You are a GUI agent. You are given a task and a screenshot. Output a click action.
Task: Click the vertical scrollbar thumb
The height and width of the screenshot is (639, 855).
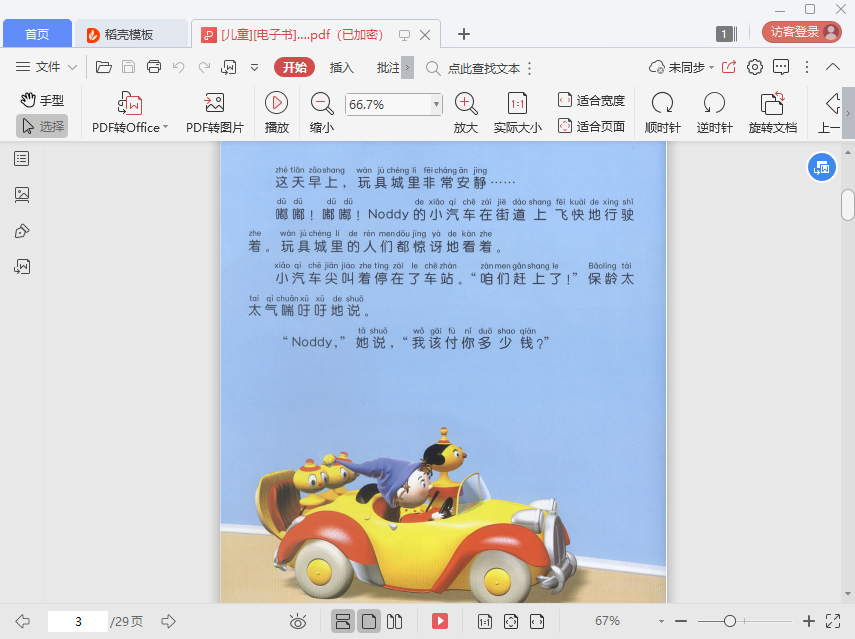coord(847,205)
